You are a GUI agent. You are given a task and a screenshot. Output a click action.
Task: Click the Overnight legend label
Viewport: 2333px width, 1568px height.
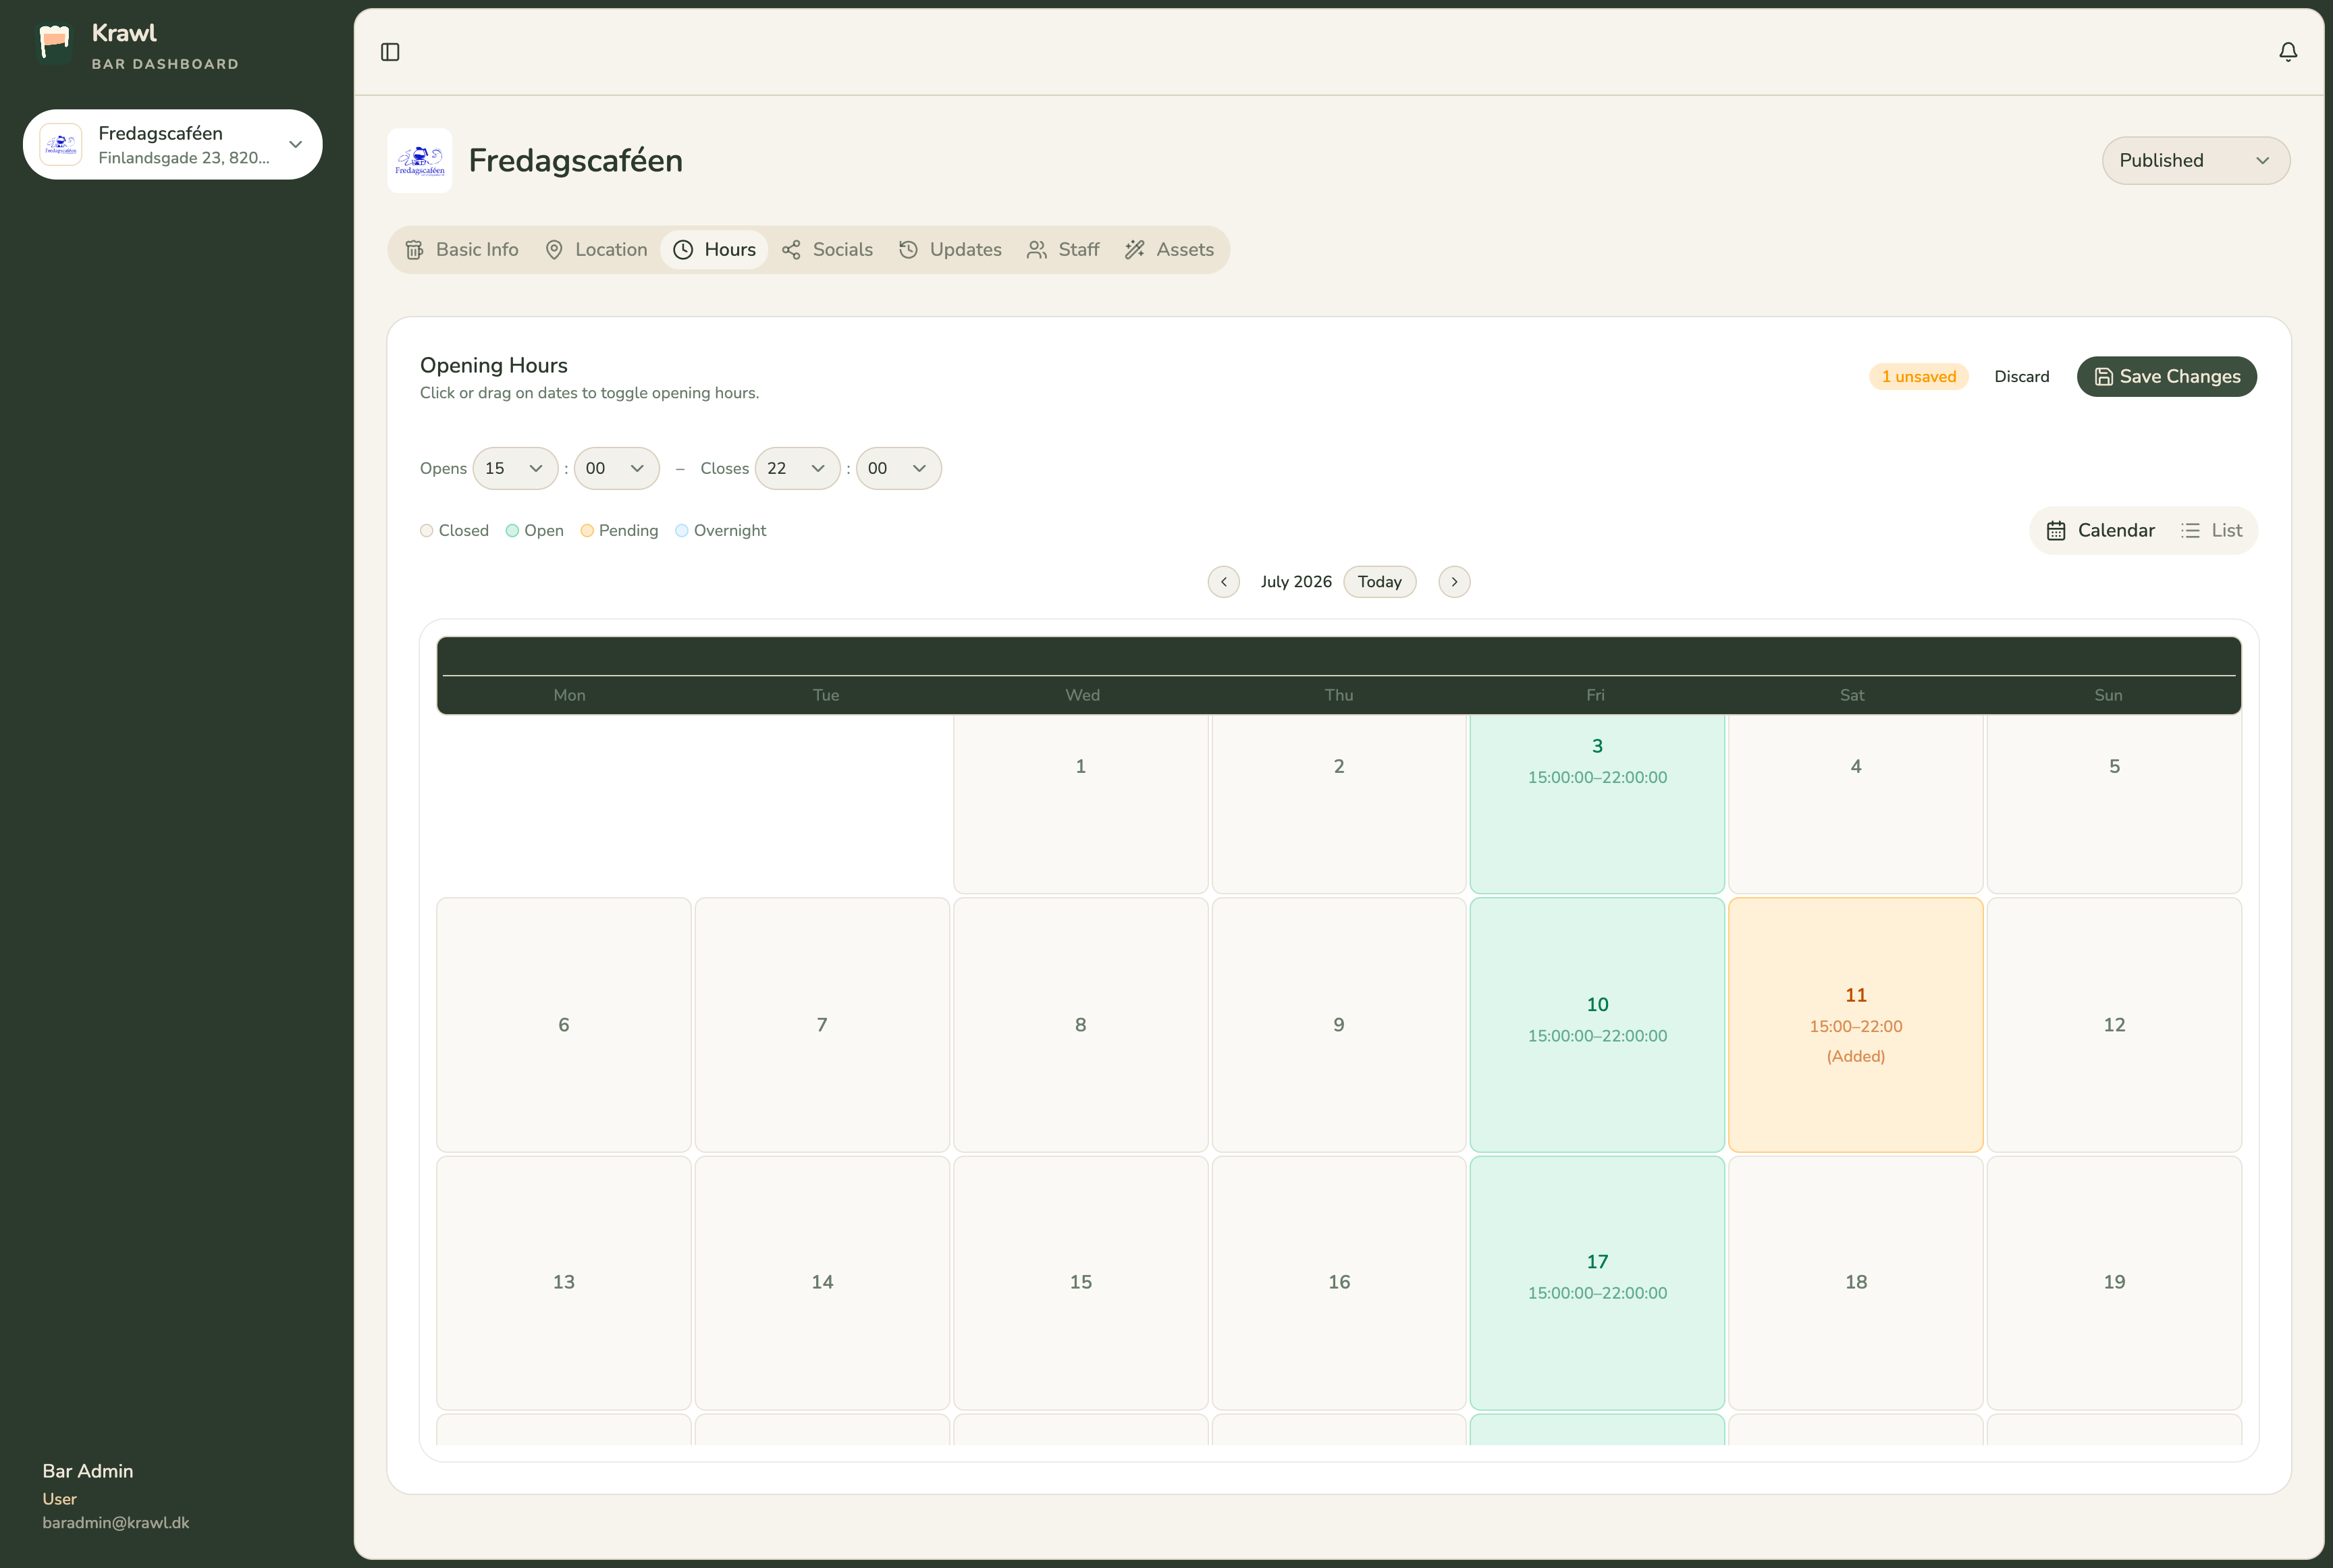tap(730, 531)
